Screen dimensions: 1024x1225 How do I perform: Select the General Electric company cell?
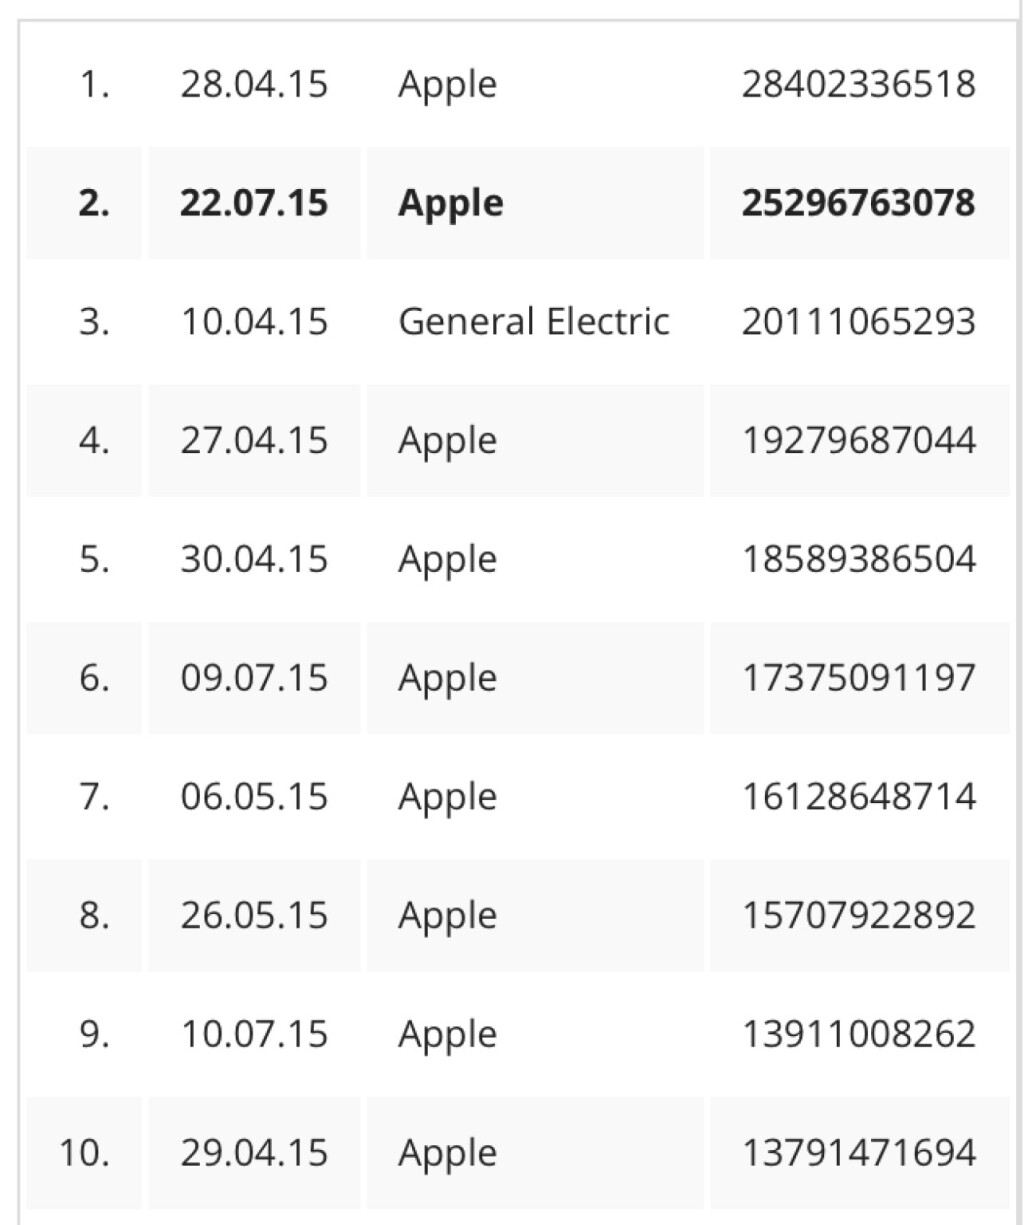(x=533, y=322)
